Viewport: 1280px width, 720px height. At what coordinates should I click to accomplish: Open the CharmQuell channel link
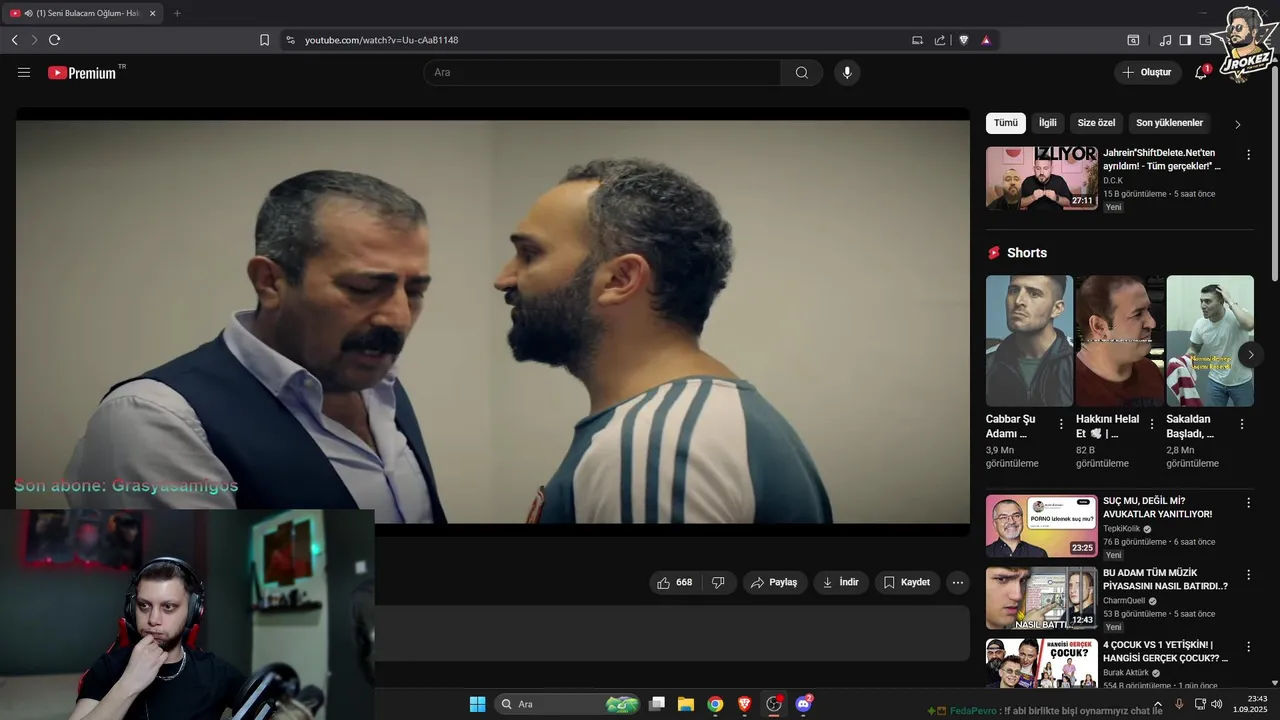click(1124, 601)
